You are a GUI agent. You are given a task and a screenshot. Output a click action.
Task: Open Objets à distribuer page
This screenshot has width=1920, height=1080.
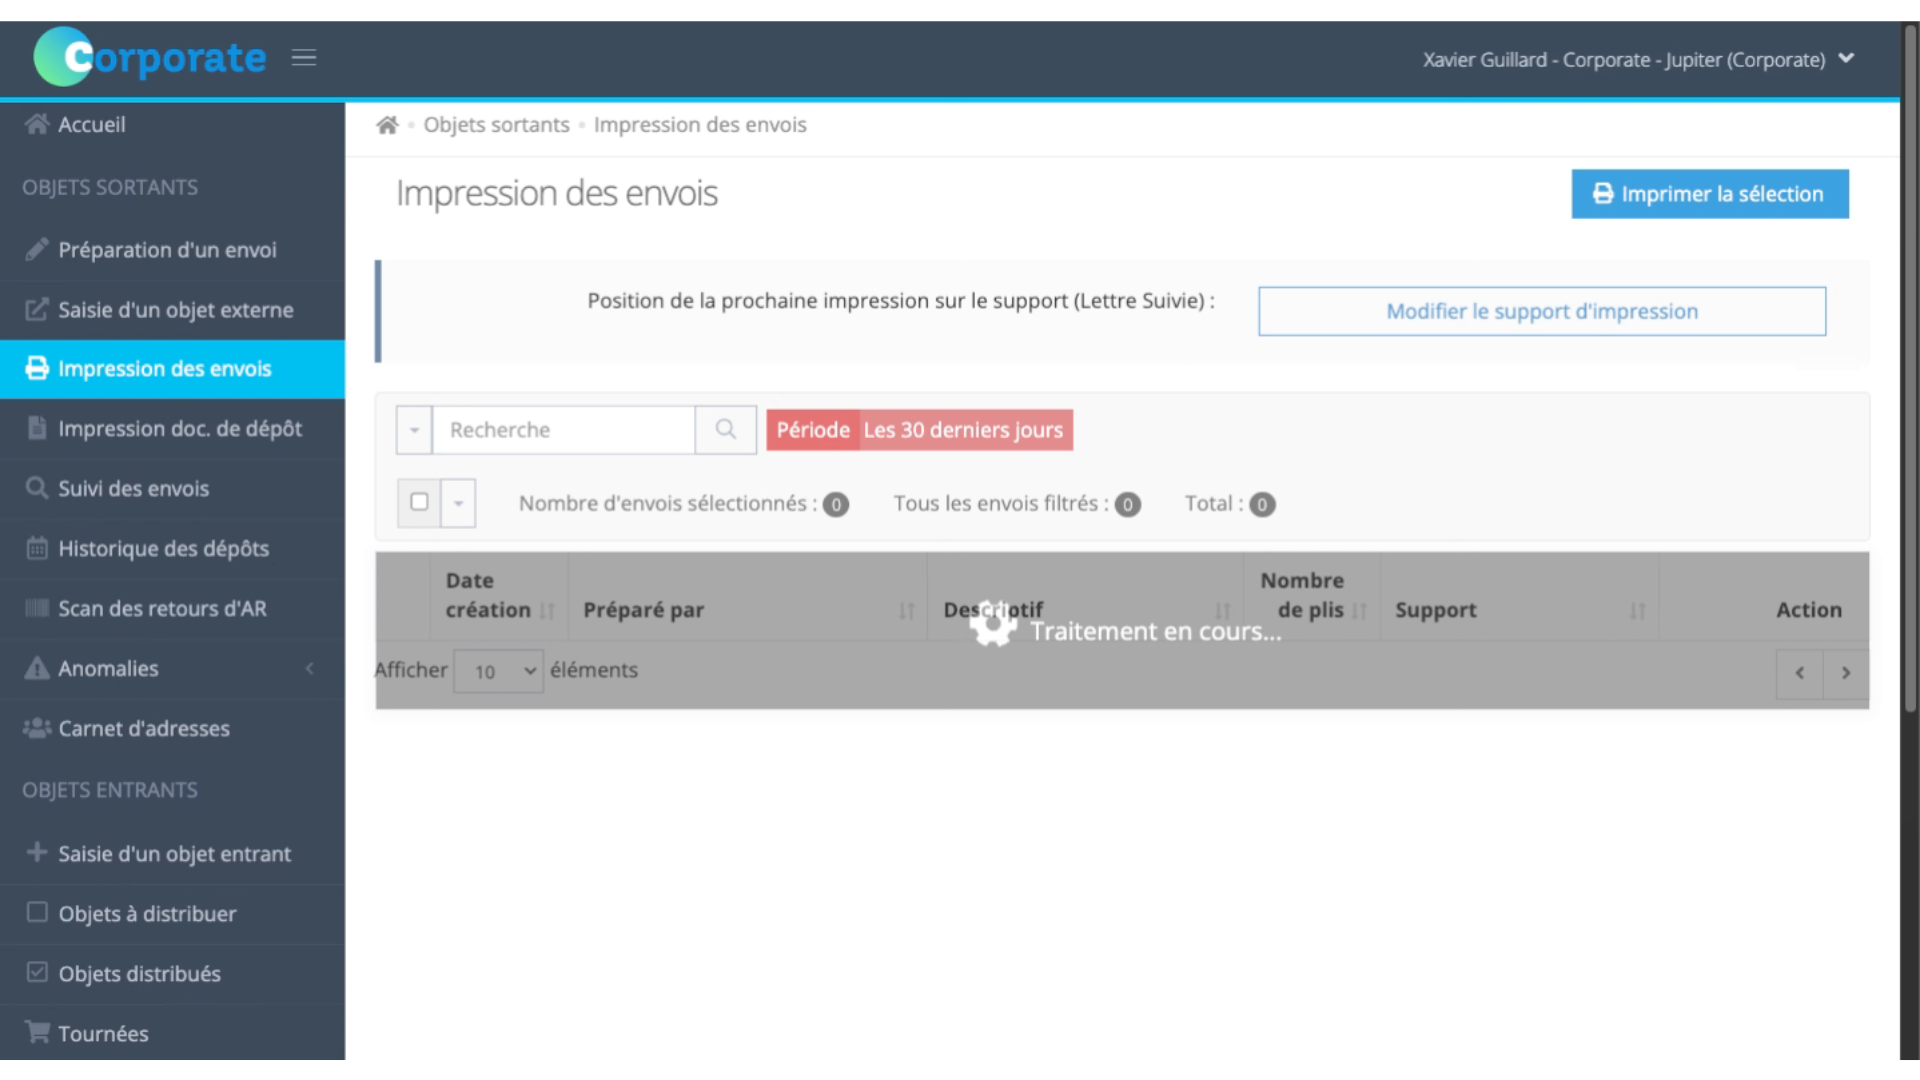point(172,914)
